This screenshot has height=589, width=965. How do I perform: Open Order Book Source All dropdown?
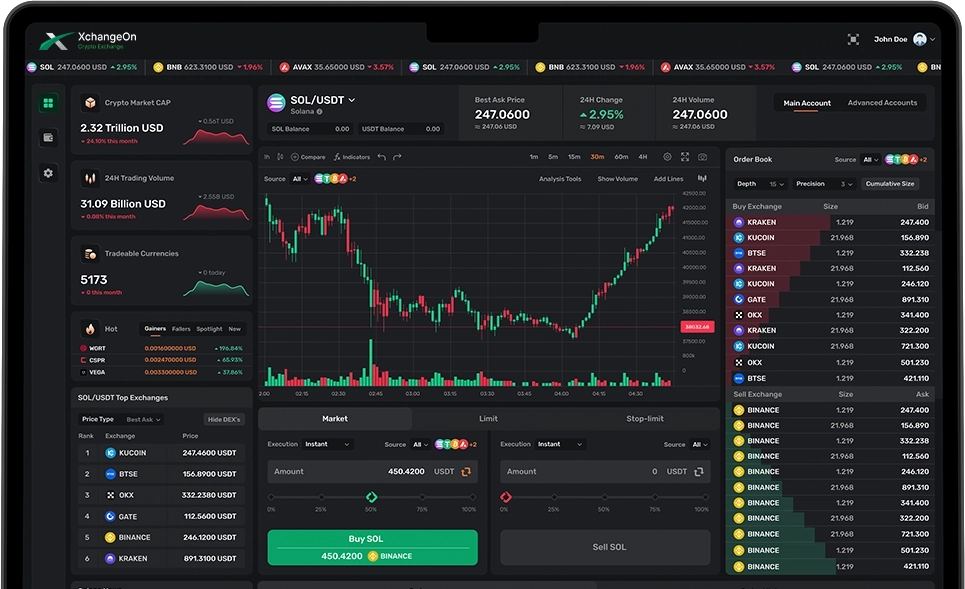870,159
